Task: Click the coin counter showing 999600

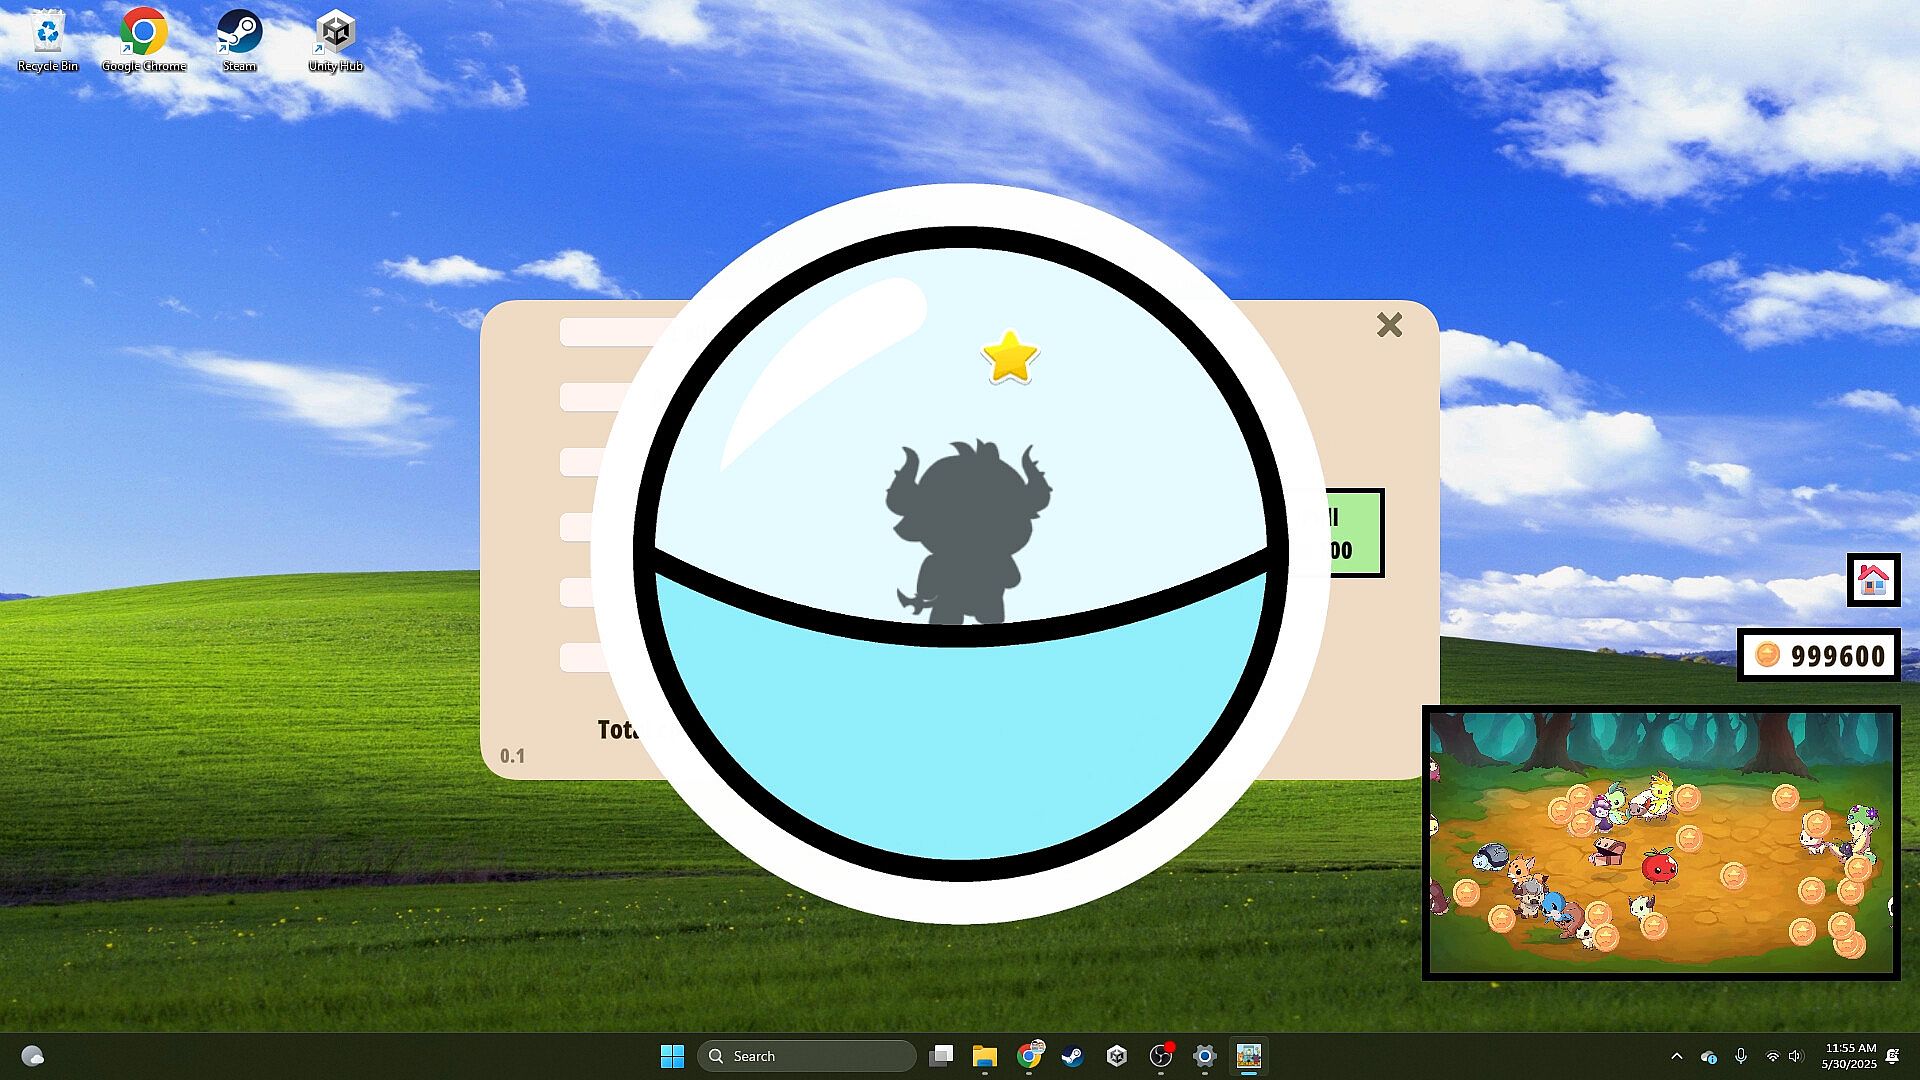Action: pyautogui.click(x=1818, y=655)
